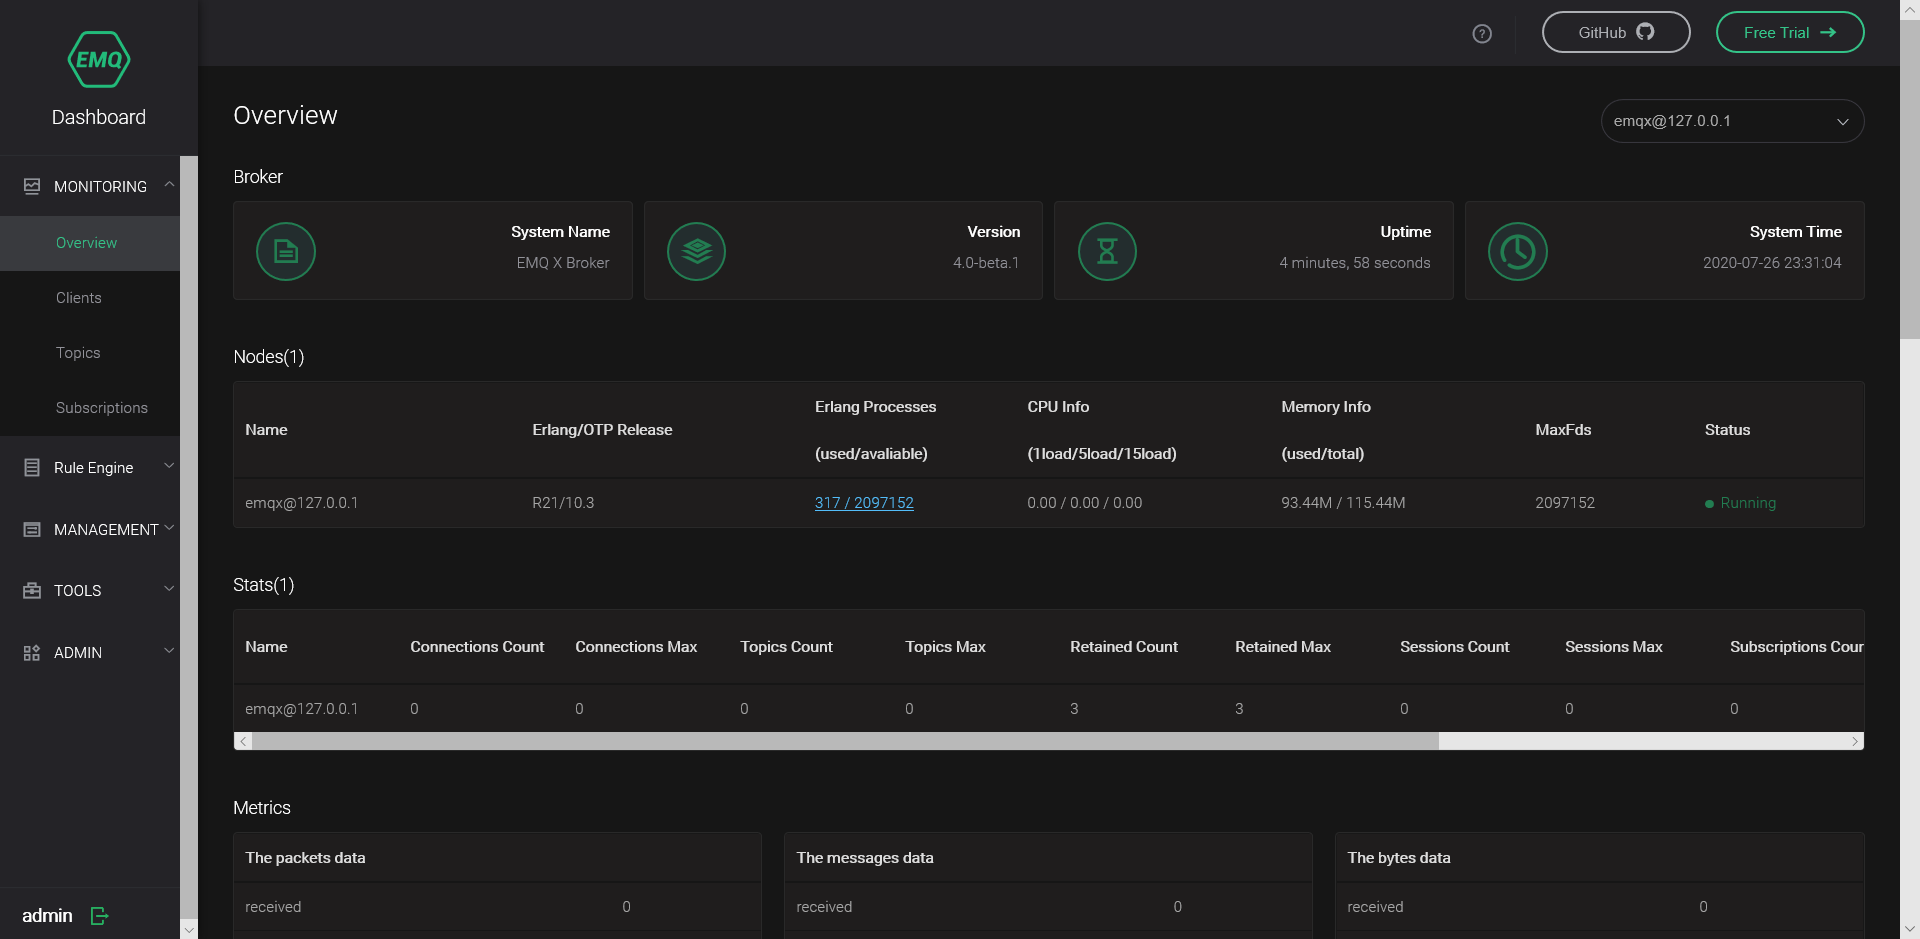This screenshot has width=1920, height=939.
Task: Click the 93.44M / 115.44M memory value
Action: pyautogui.click(x=1343, y=503)
